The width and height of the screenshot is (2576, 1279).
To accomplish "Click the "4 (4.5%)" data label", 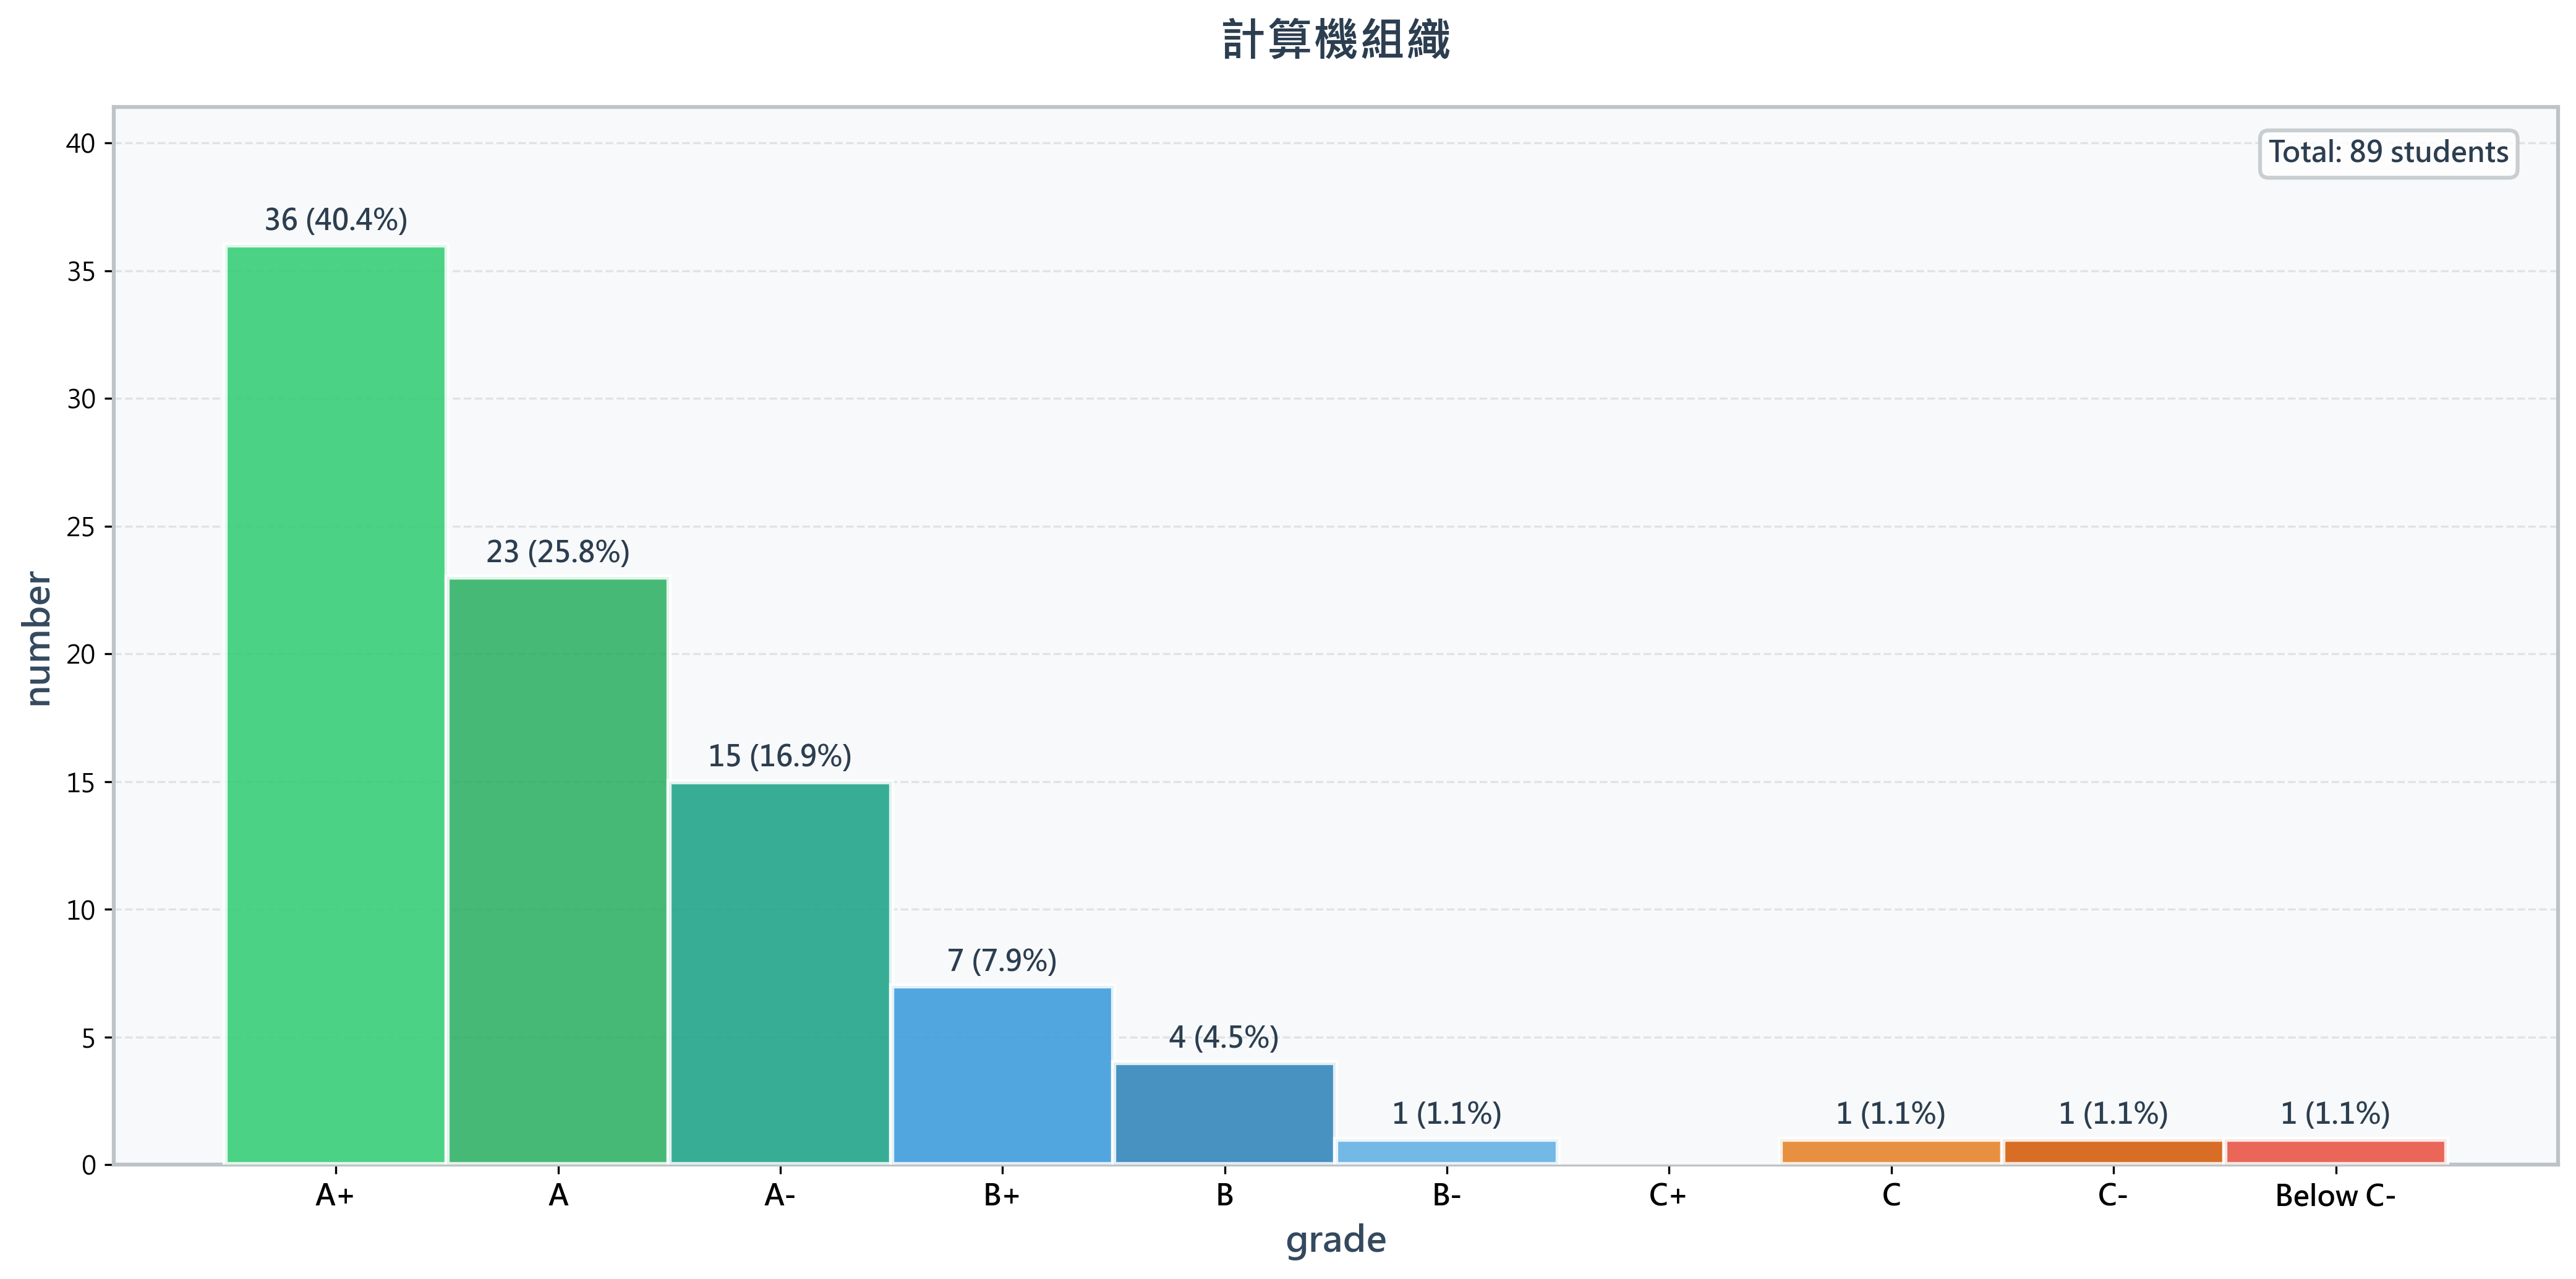I will 1224,1038.
